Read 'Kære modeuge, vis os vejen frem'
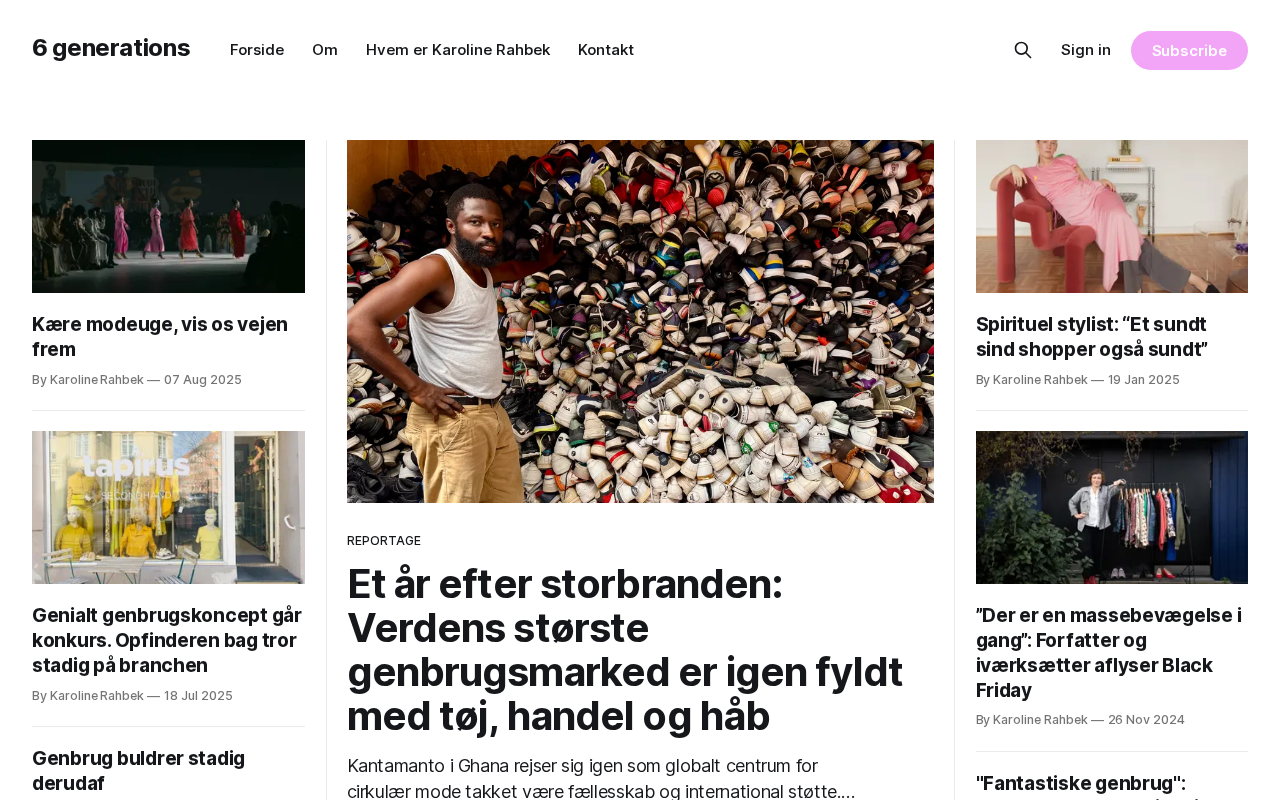 pyautogui.click(x=160, y=337)
